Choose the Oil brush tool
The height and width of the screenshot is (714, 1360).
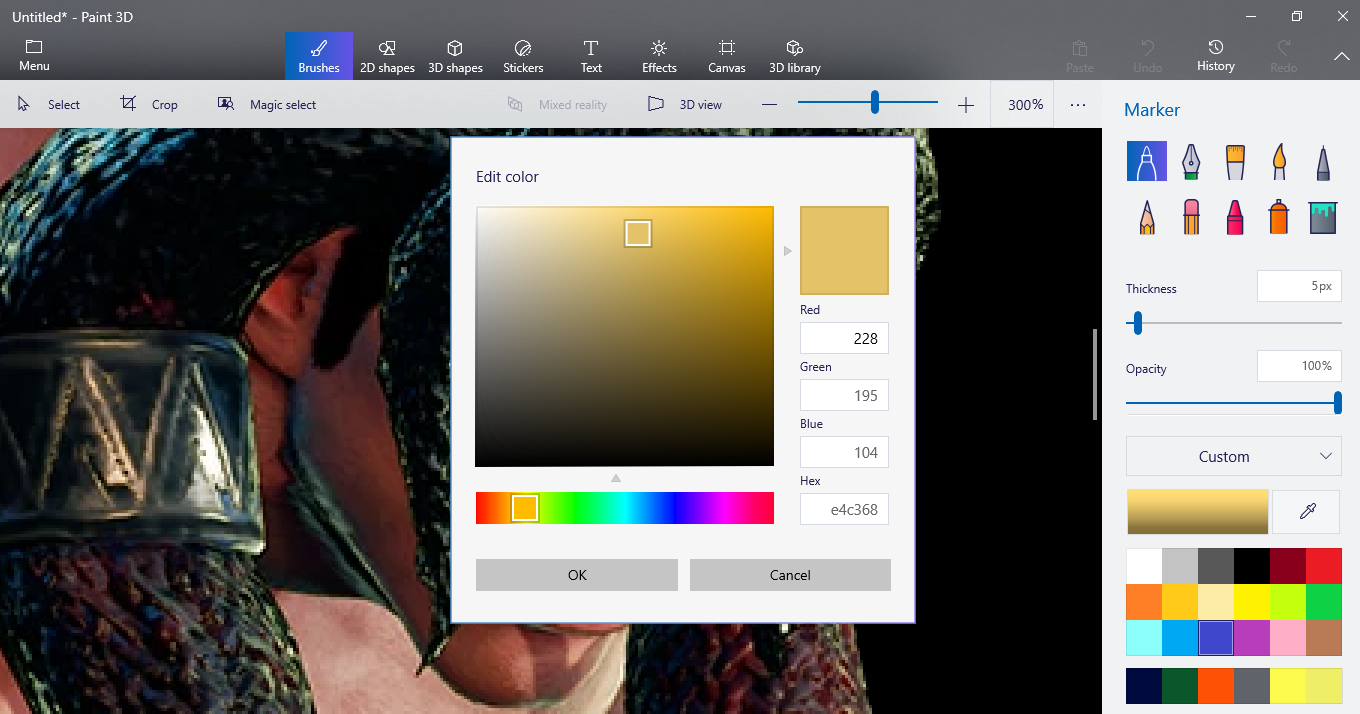(1235, 161)
